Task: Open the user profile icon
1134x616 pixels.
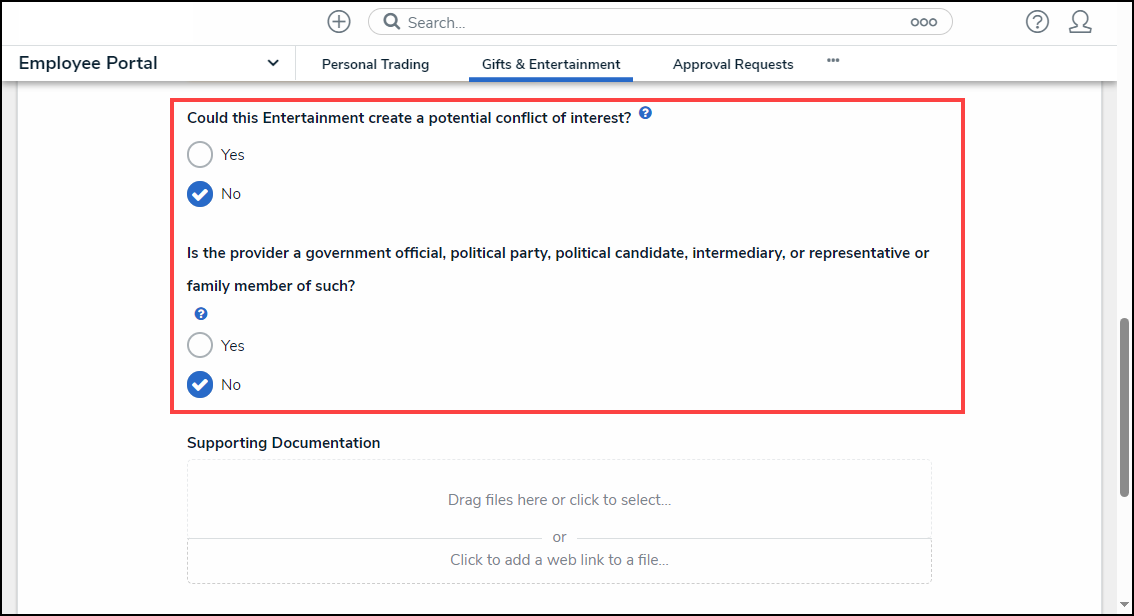Action: (x=1080, y=22)
